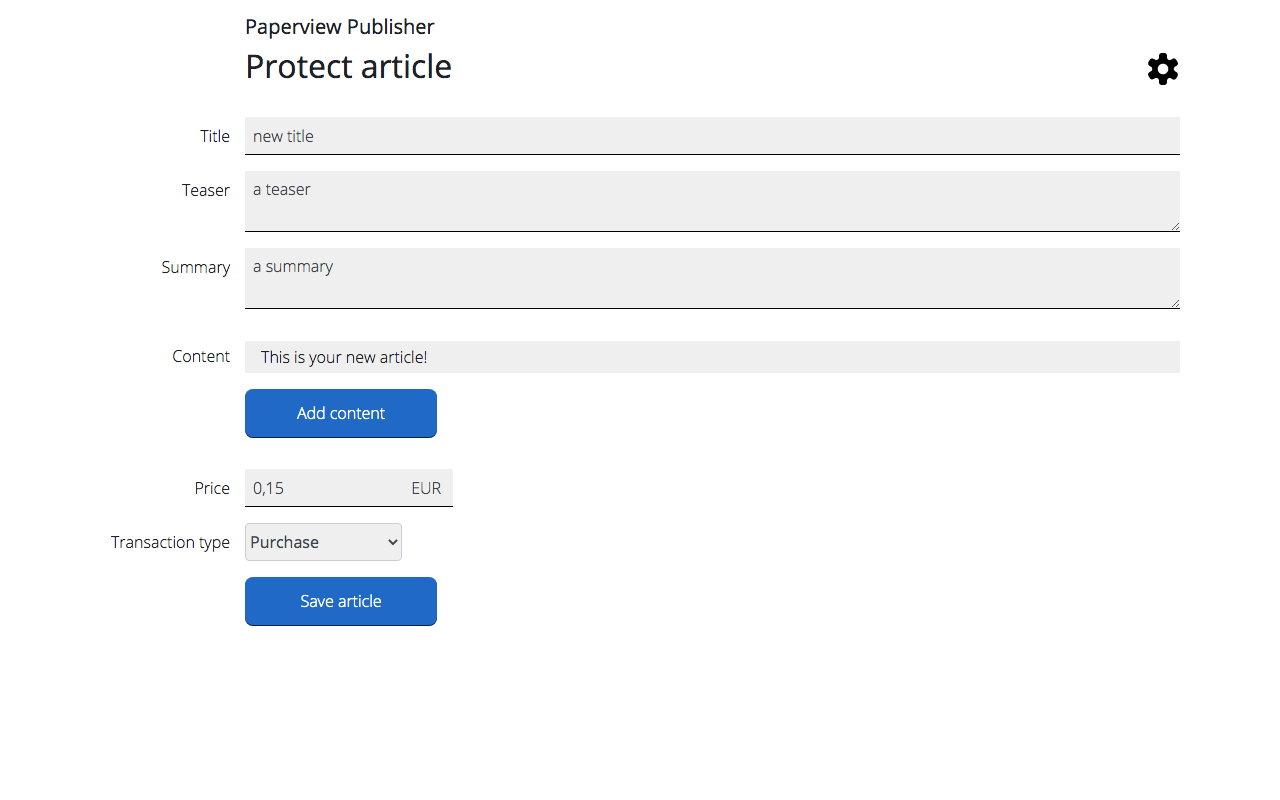Open settings via the gear icon
Viewport: 1280px width, 800px height.
click(x=1162, y=69)
